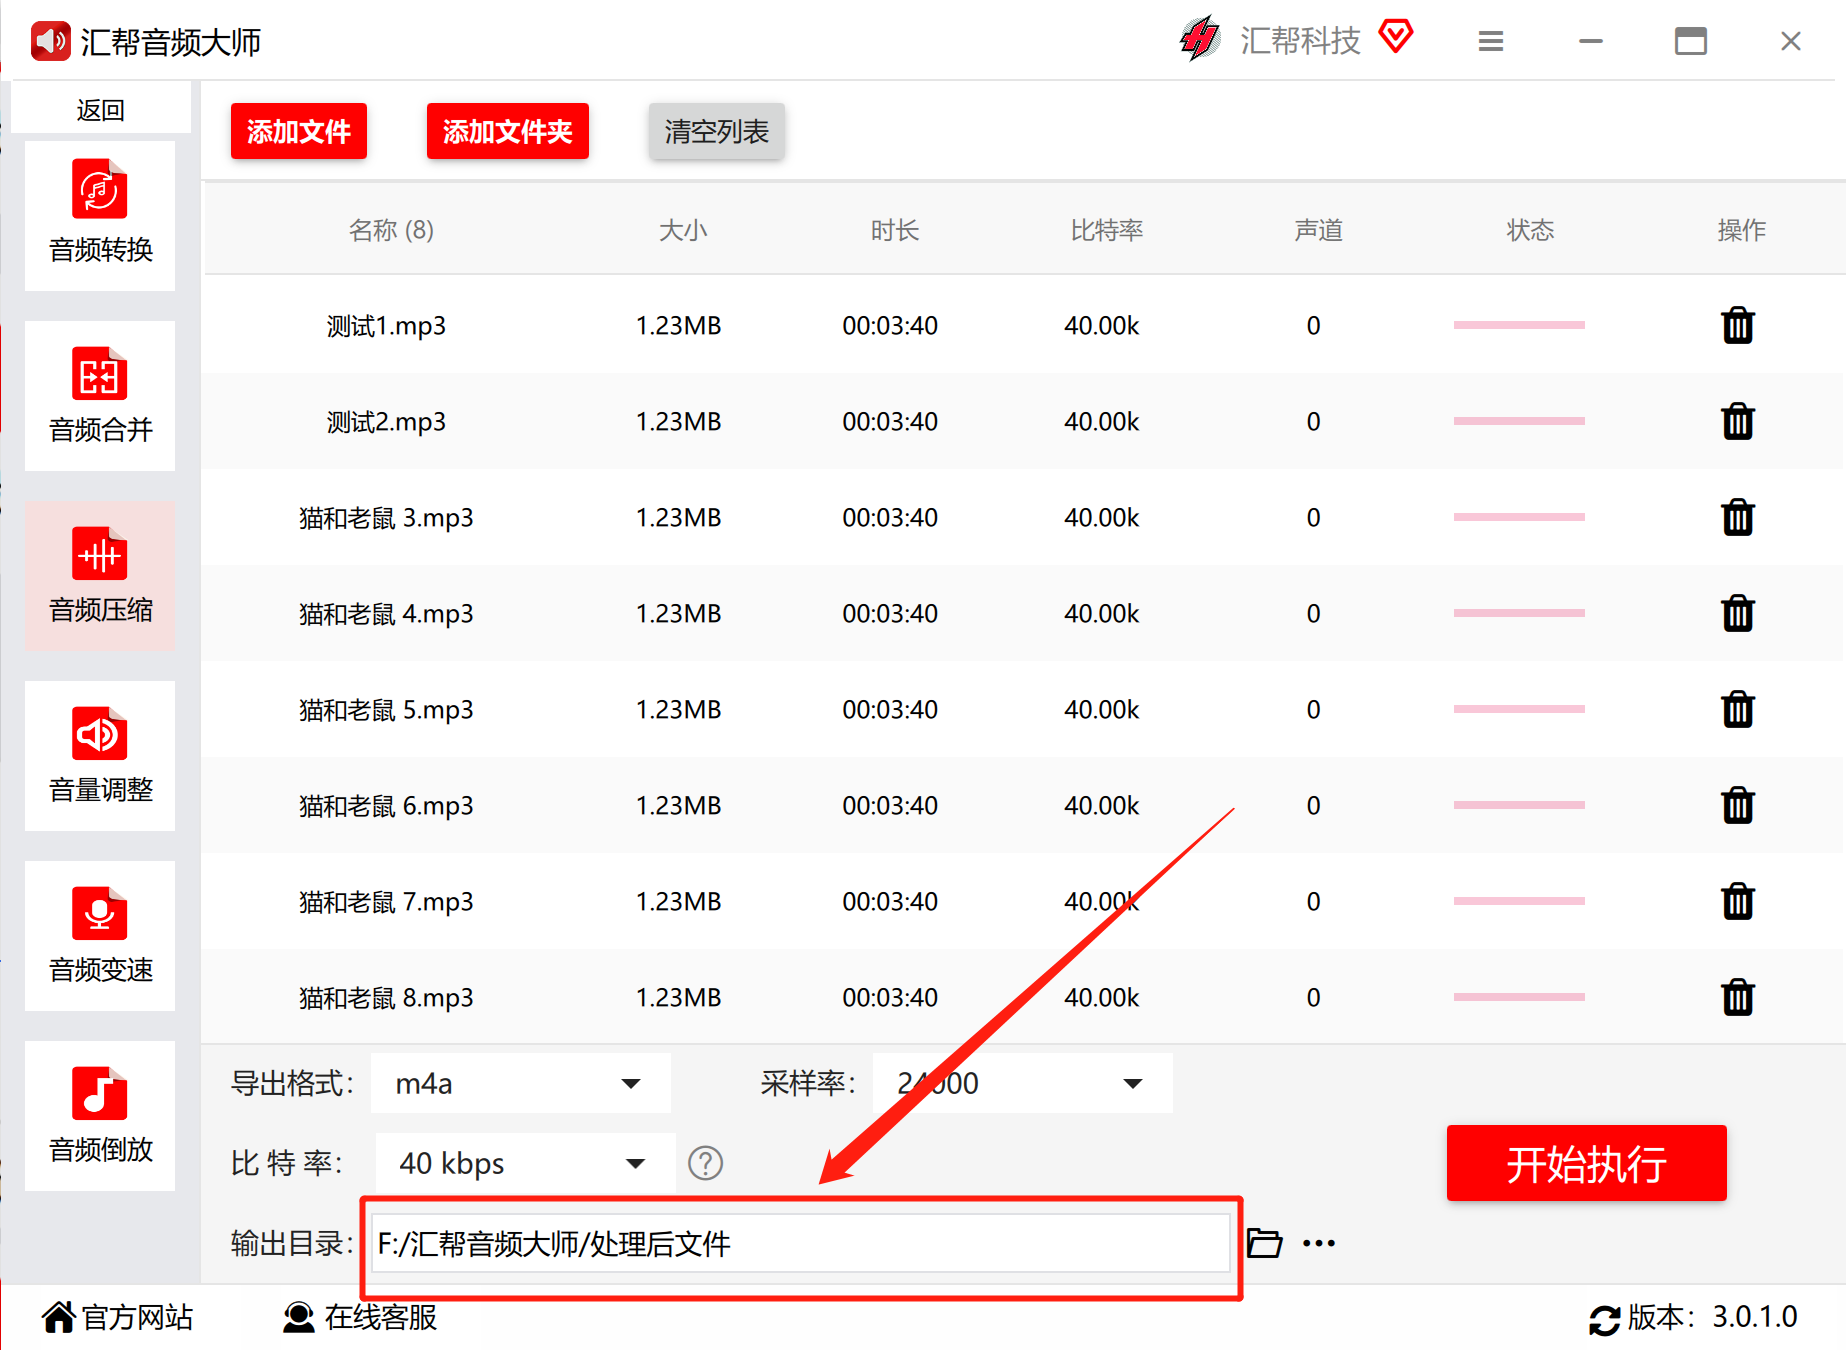This screenshot has height=1350, width=1846.
Task: Remove 猫和老鼠 7.mp3 via trash icon
Action: tap(1738, 901)
